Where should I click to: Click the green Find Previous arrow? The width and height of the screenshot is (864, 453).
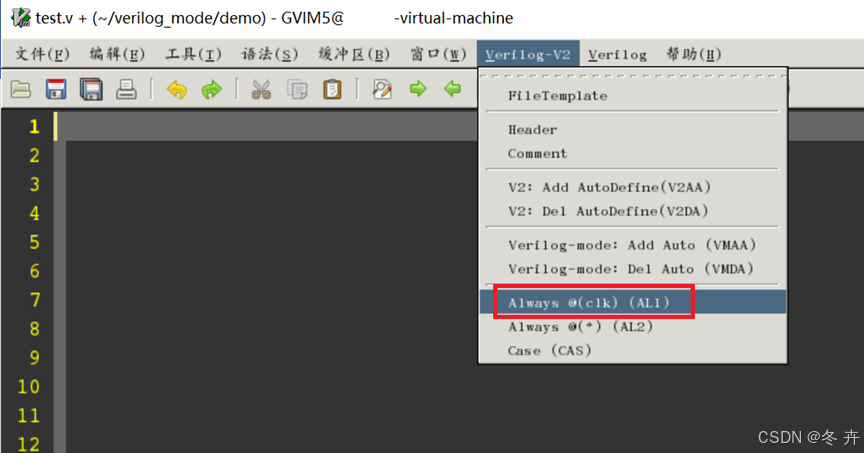click(x=452, y=88)
